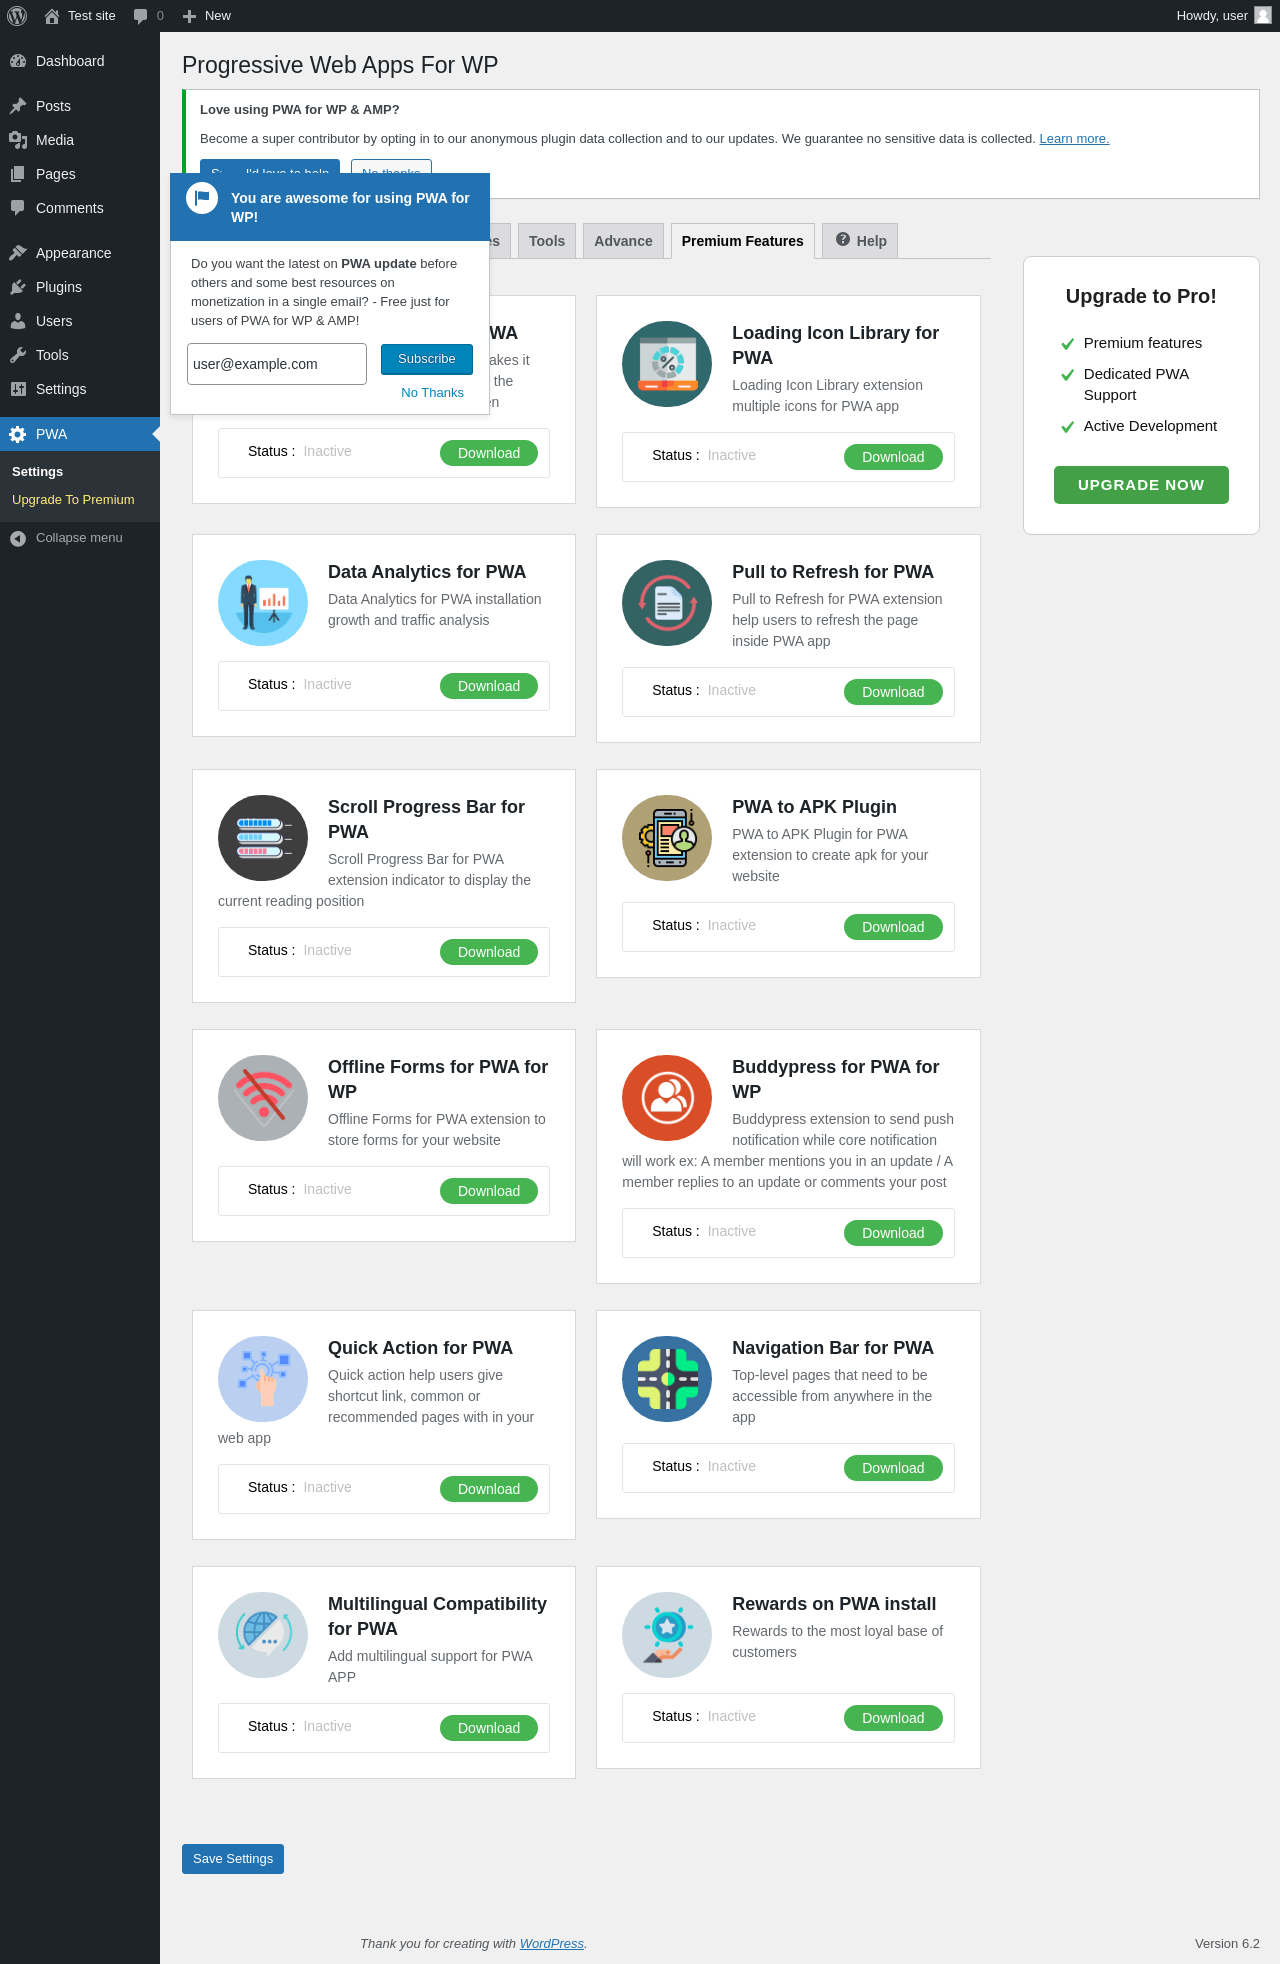1280x1964 pixels.
Task: Click the Navigation Bar for PWA icon
Action: click(x=667, y=1379)
